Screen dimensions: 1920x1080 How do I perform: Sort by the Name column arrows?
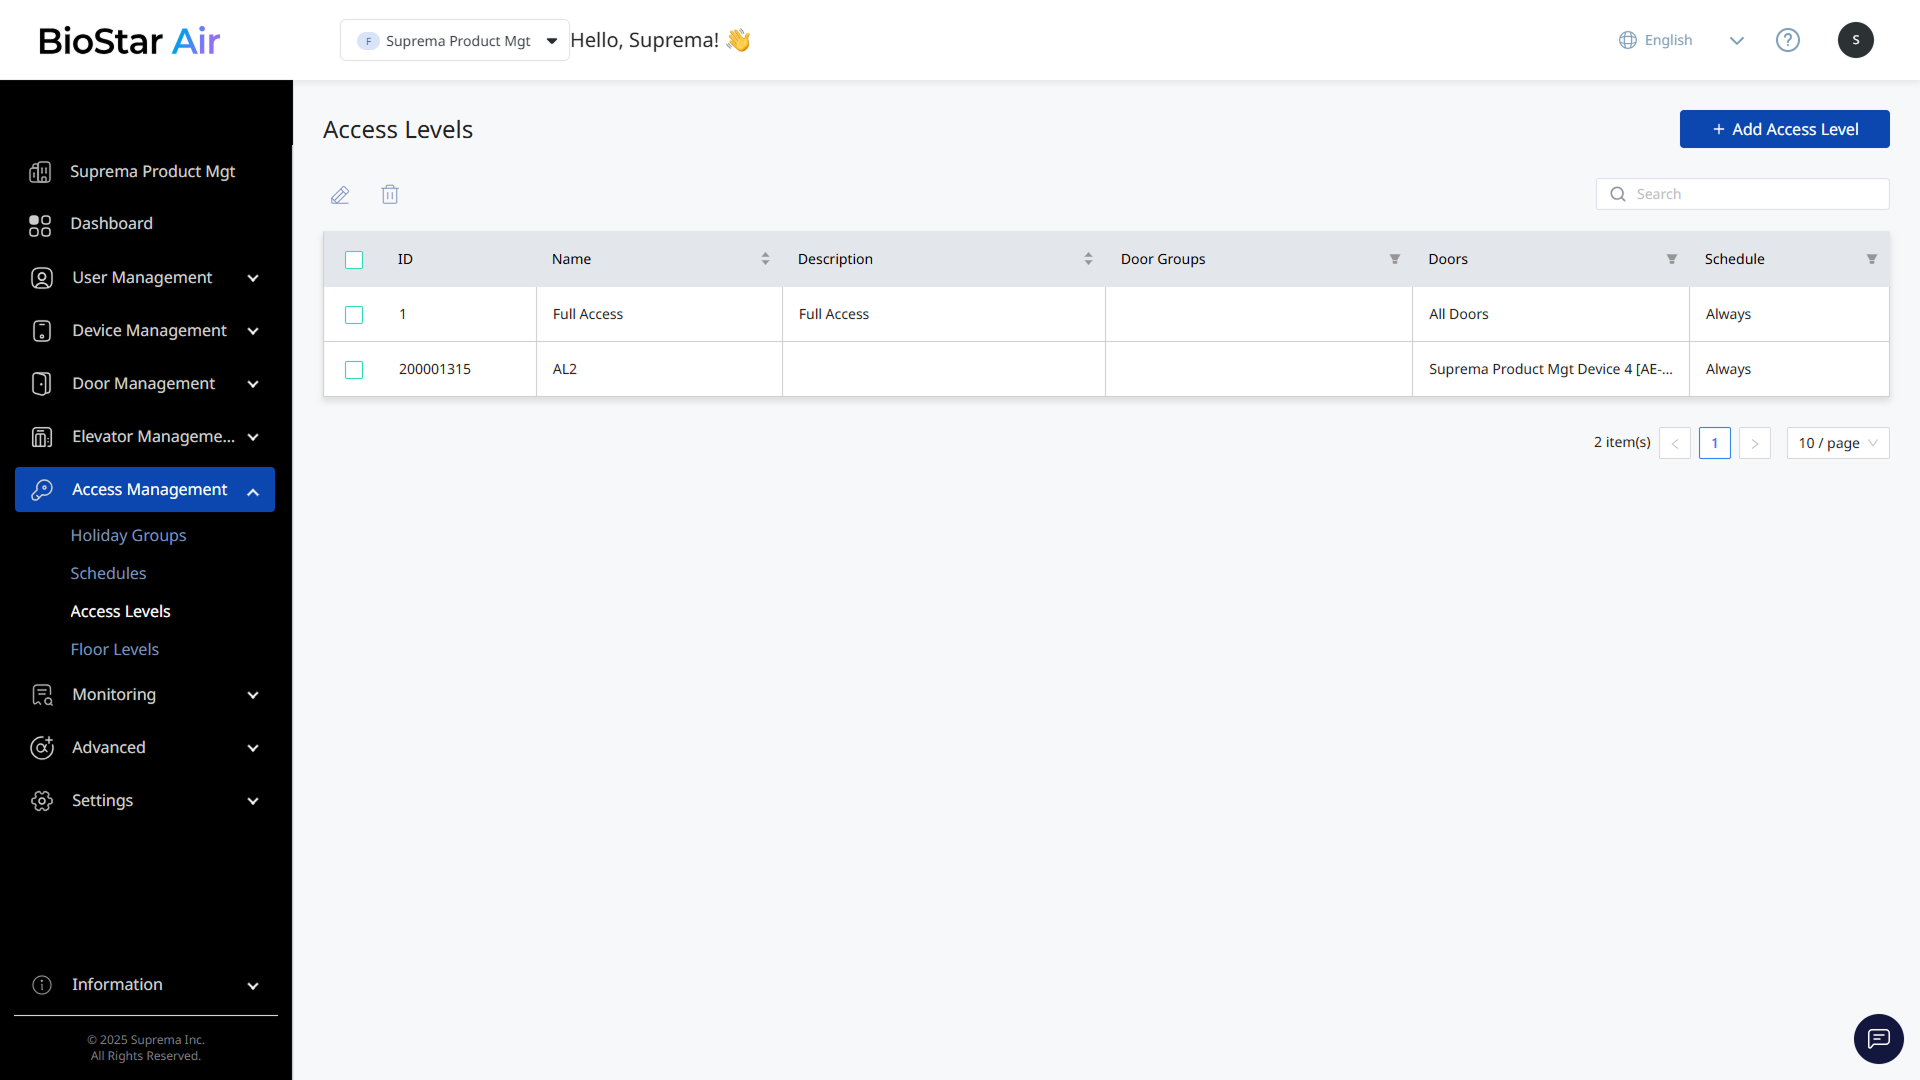point(765,259)
